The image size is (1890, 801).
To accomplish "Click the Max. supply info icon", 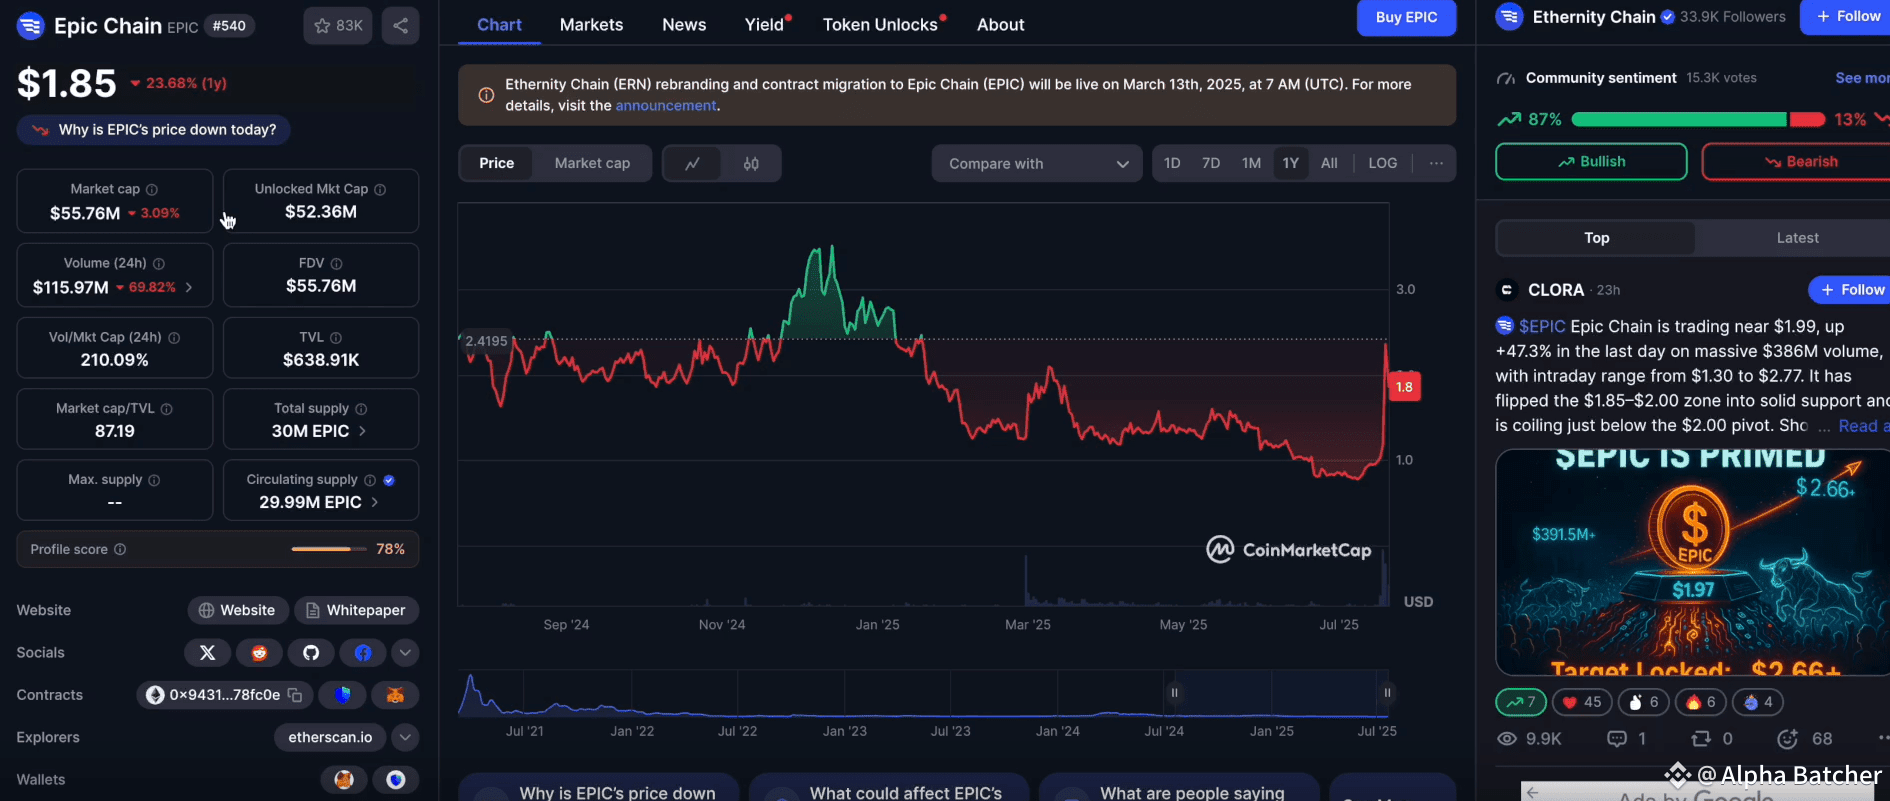I will 154,480.
